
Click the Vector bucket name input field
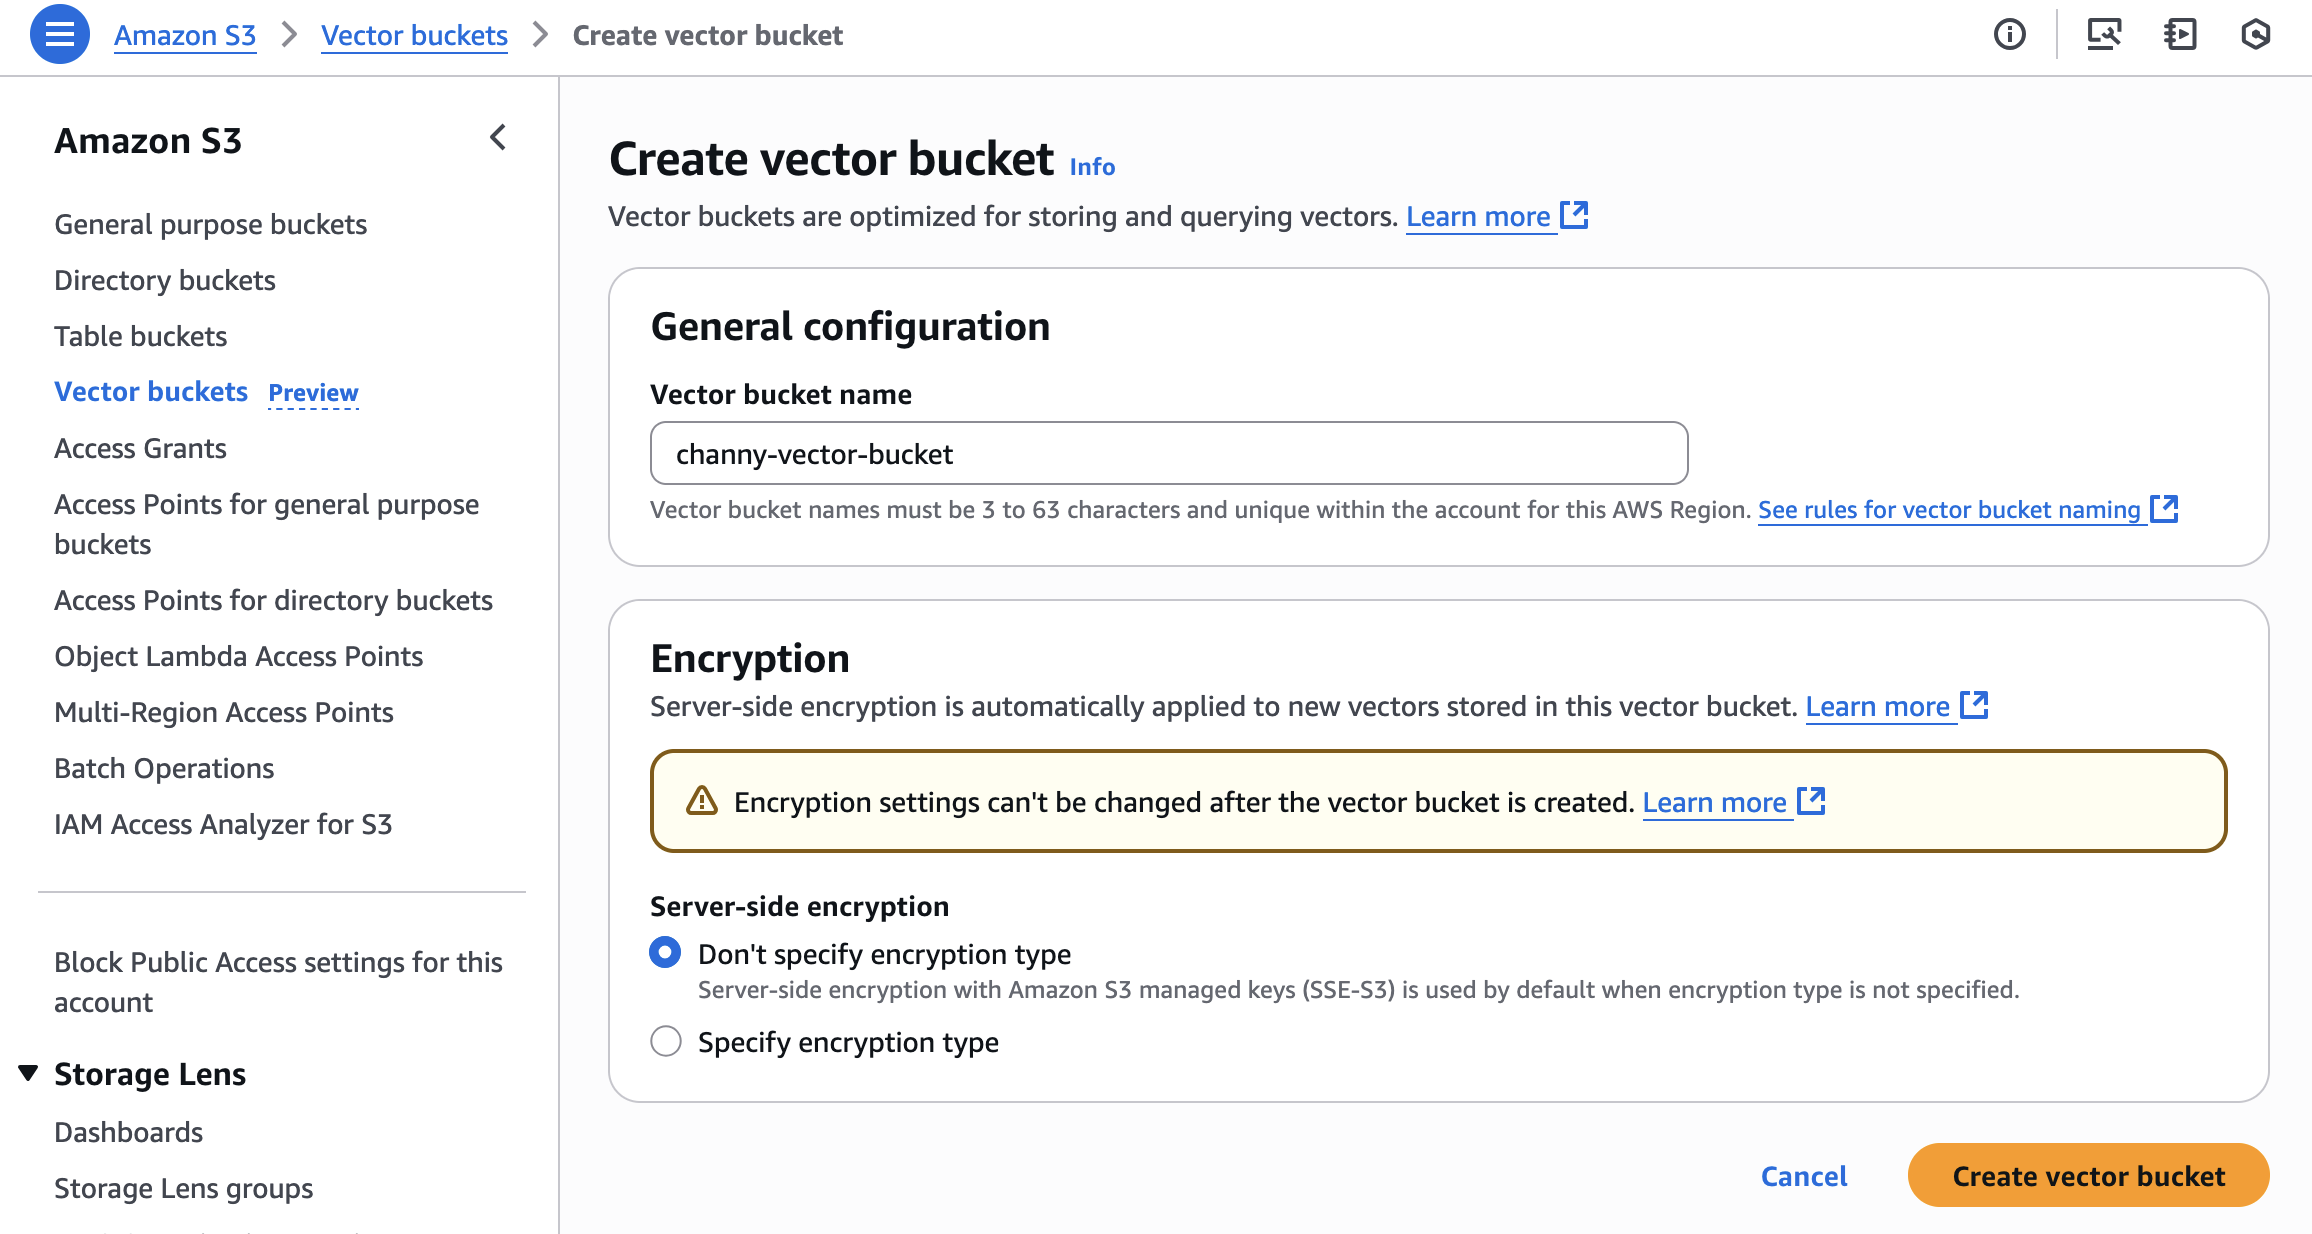coord(1168,453)
